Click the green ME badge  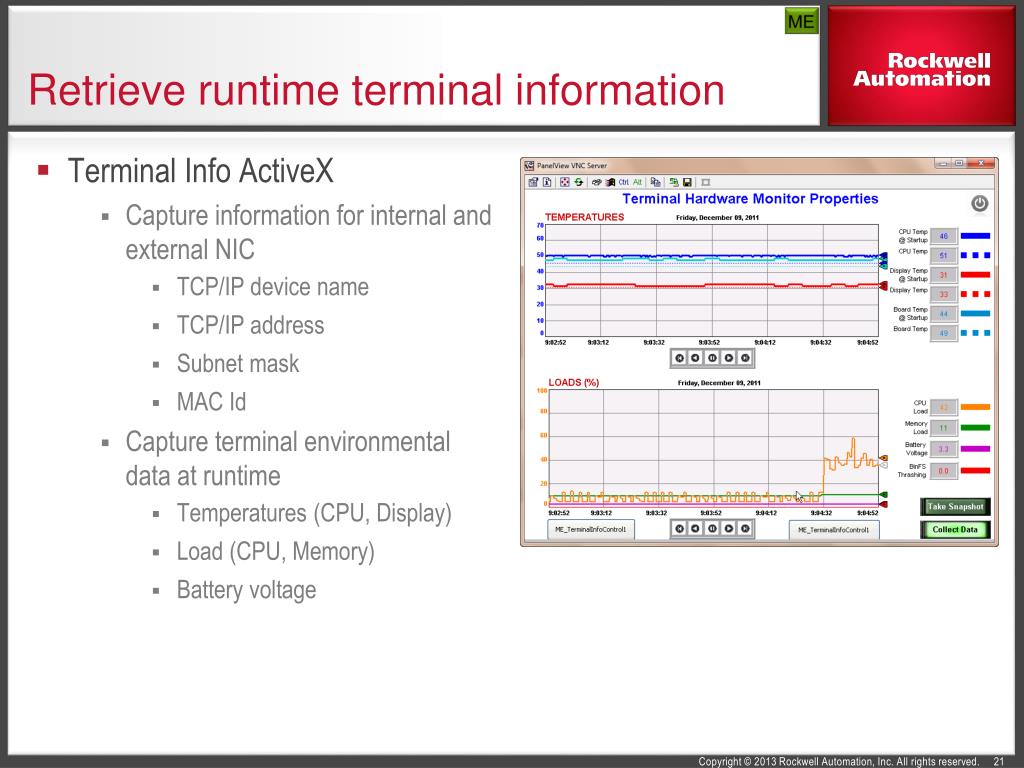click(801, 22)
